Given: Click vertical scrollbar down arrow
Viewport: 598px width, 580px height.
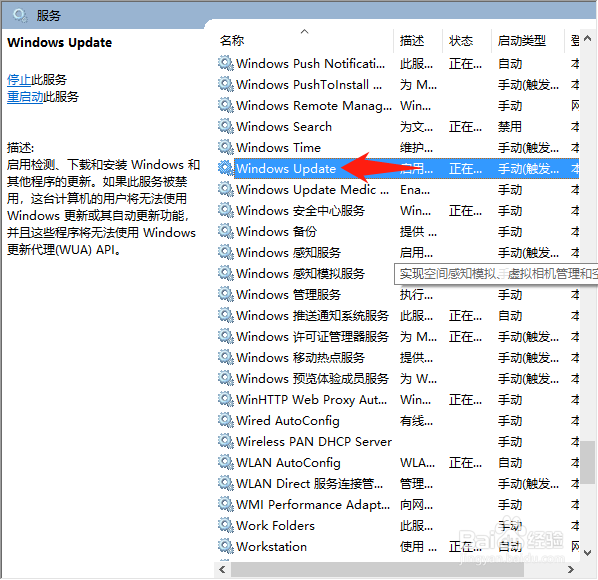Looking at the screenshot, I should coord(588,553).
